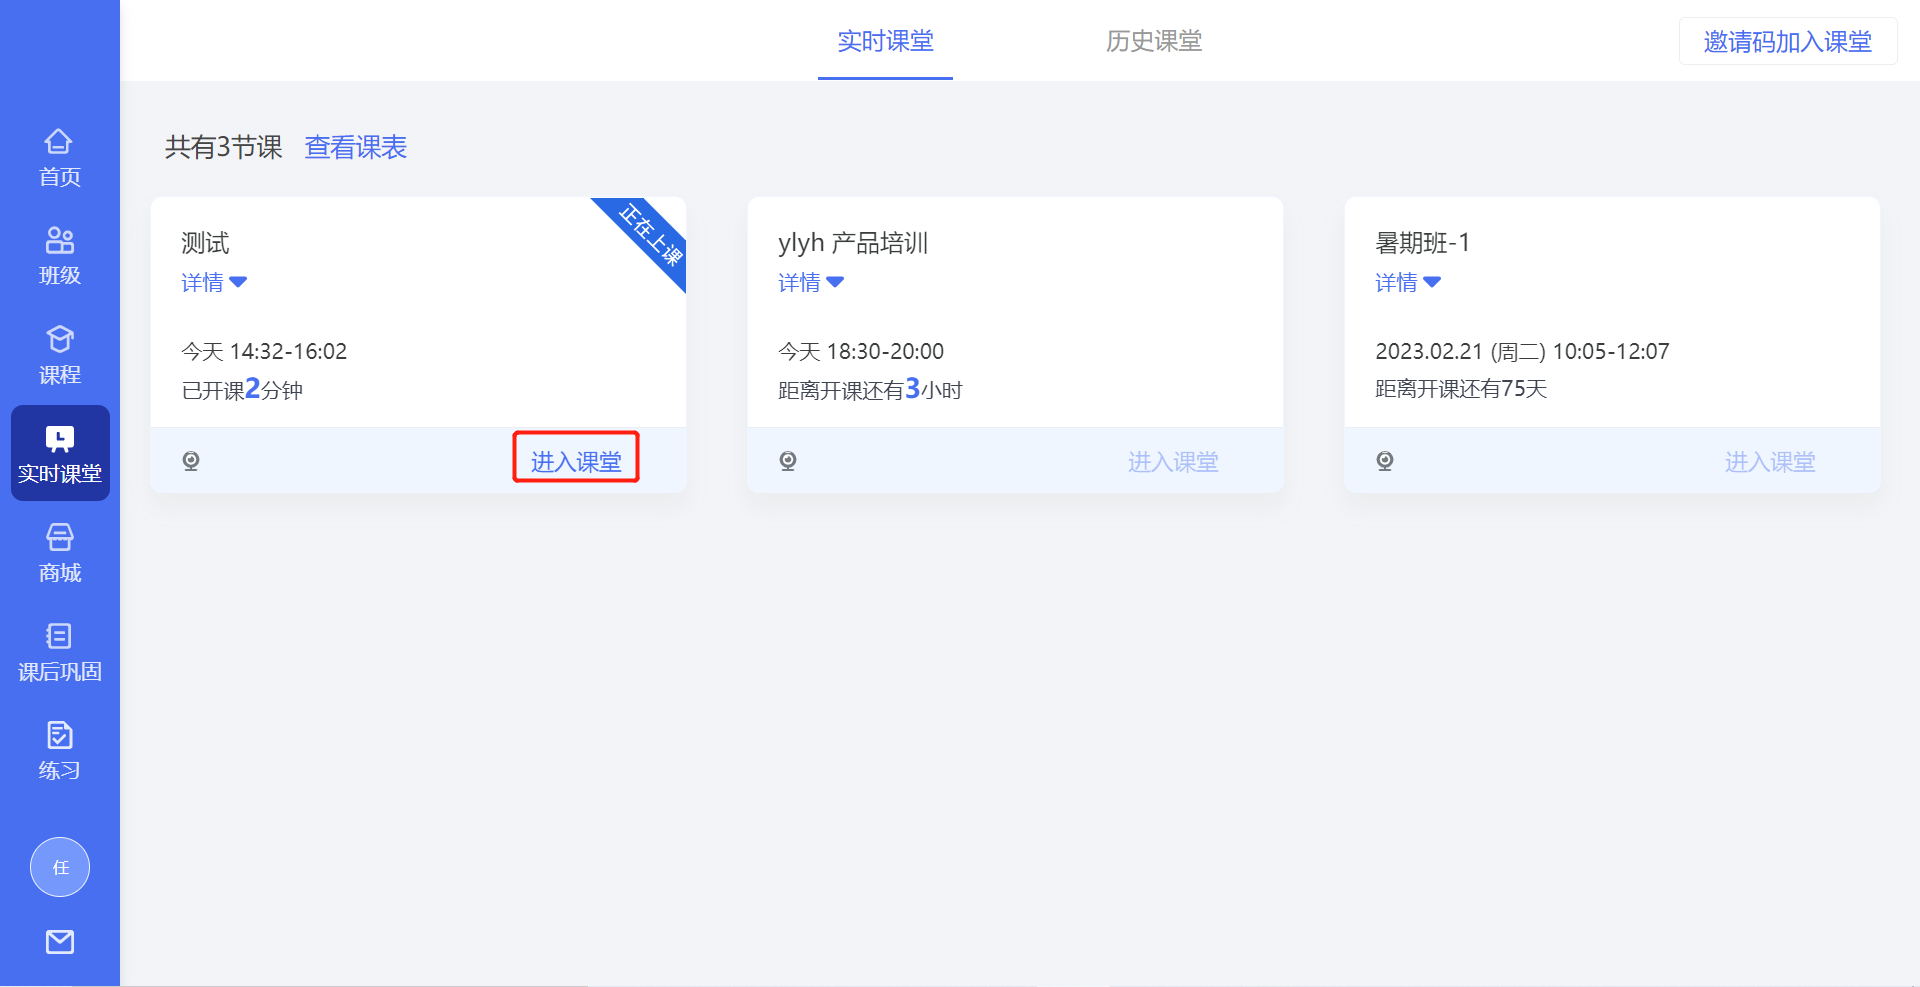Click the 邀请码加入课堂 button
The height and width of the screenshot is (987, 1920).
tap(1787, 41)
